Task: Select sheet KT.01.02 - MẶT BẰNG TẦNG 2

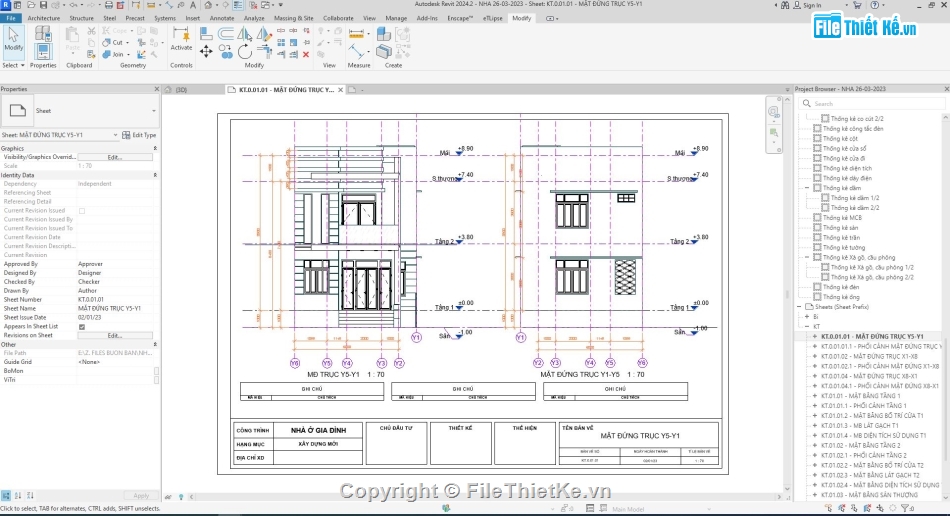Action: point(860,446)
